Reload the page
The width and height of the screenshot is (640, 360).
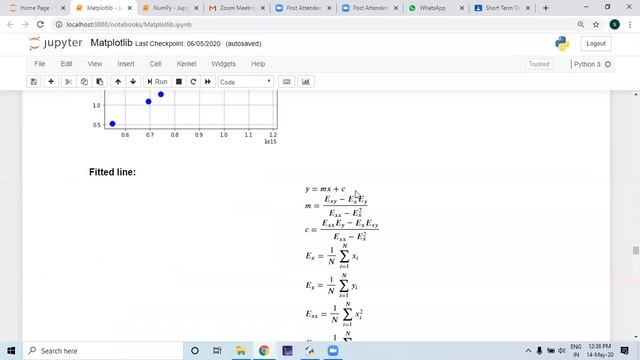tap(40, 24)
